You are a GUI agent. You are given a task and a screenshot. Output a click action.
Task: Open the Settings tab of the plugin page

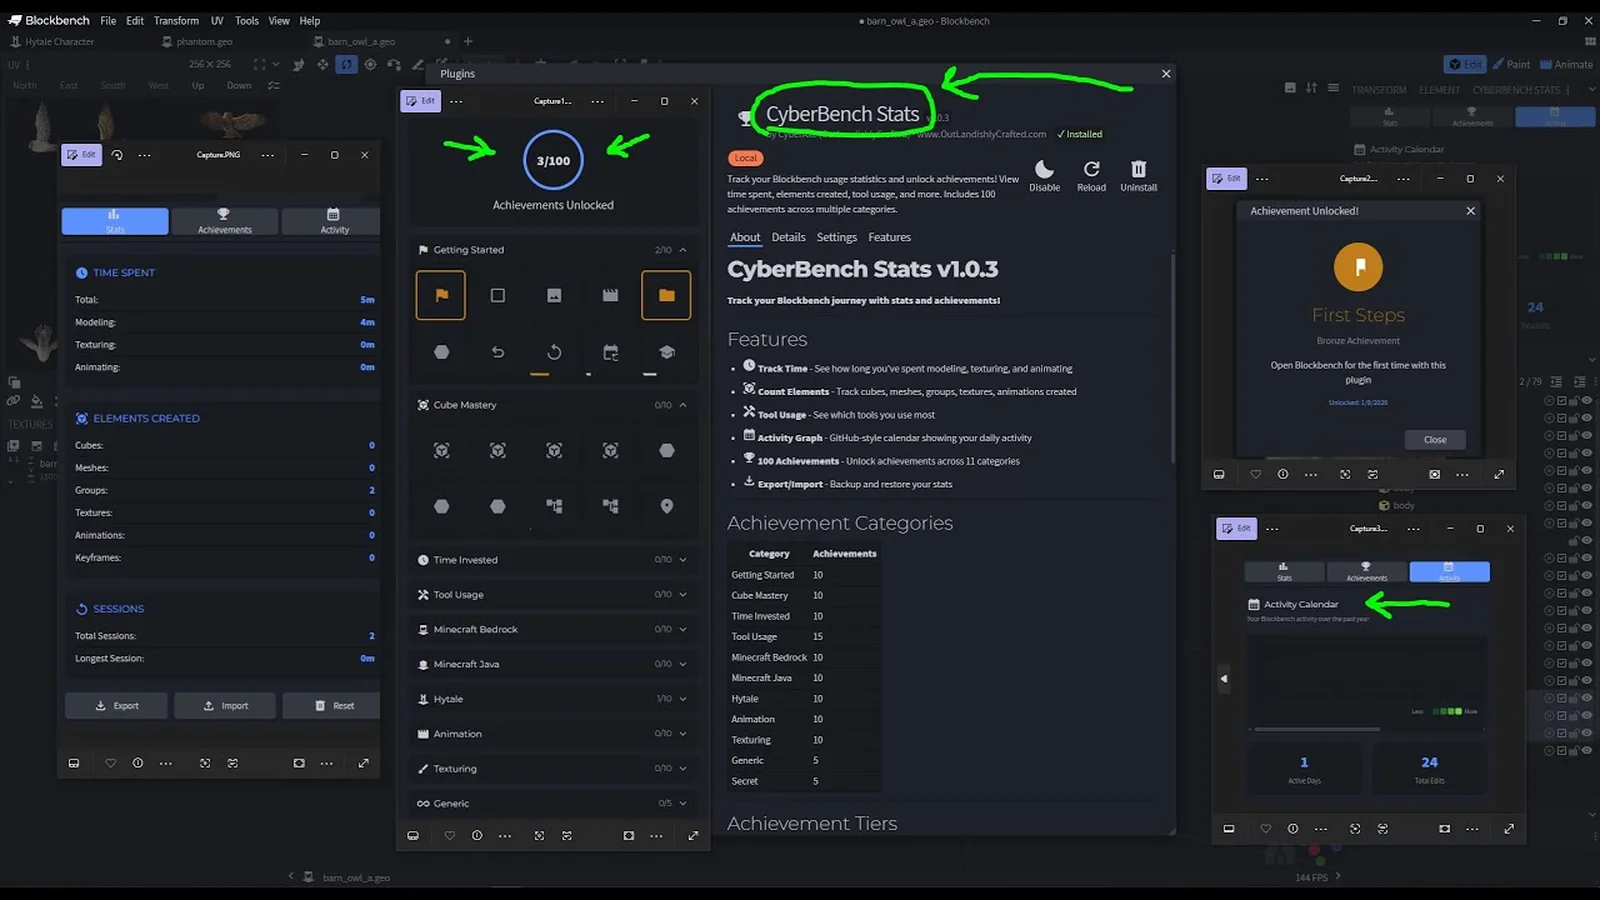point(836,237)
